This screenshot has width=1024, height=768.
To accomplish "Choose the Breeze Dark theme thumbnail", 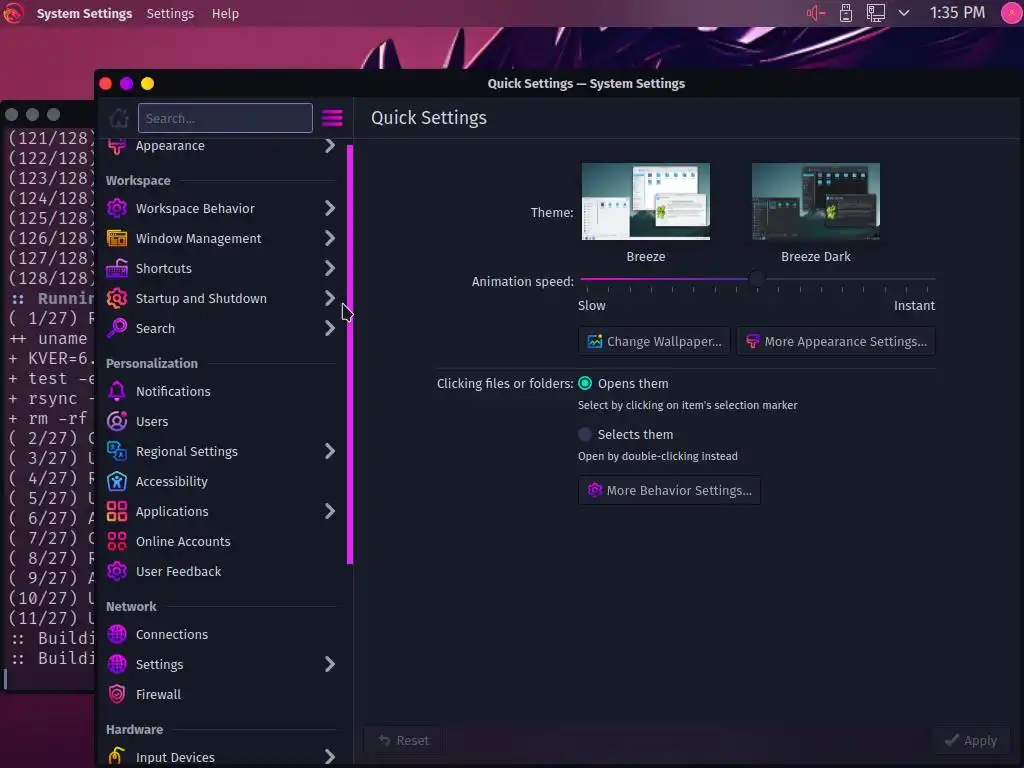I will 816,201.
